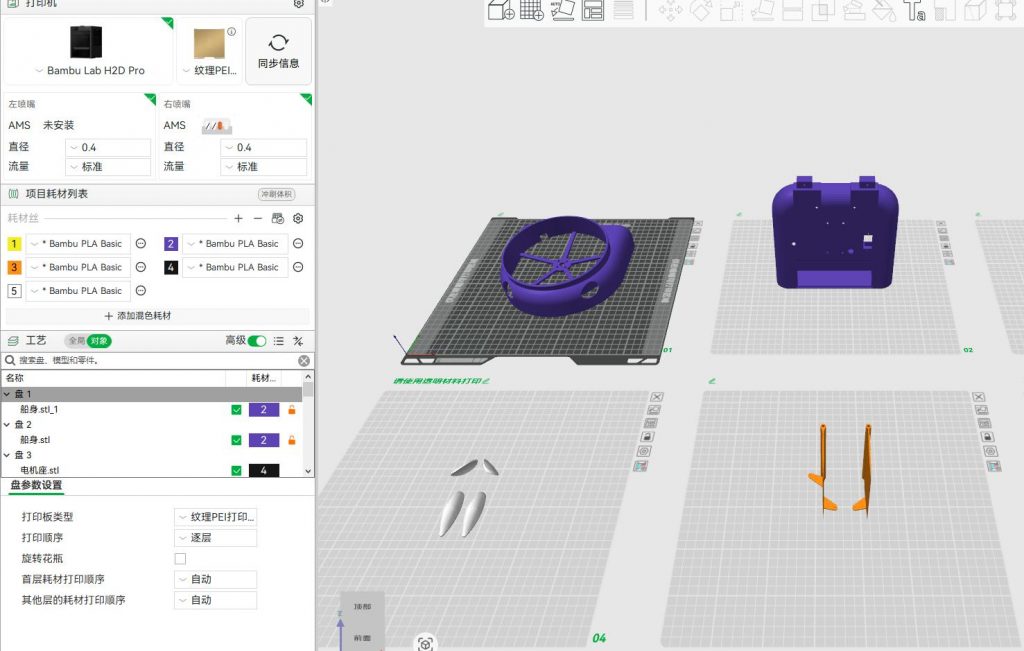Click the plus icon to add filament

coord(238,218)
